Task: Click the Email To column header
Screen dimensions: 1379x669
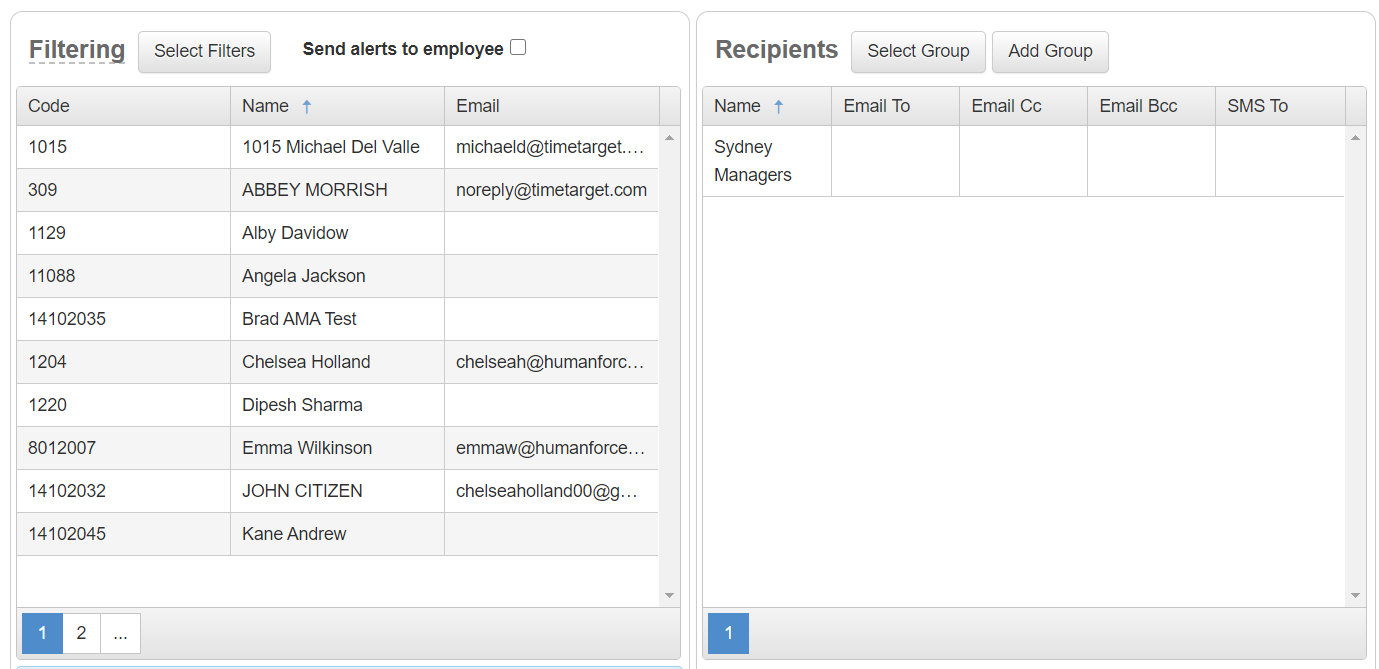Action: click(895, 106)
